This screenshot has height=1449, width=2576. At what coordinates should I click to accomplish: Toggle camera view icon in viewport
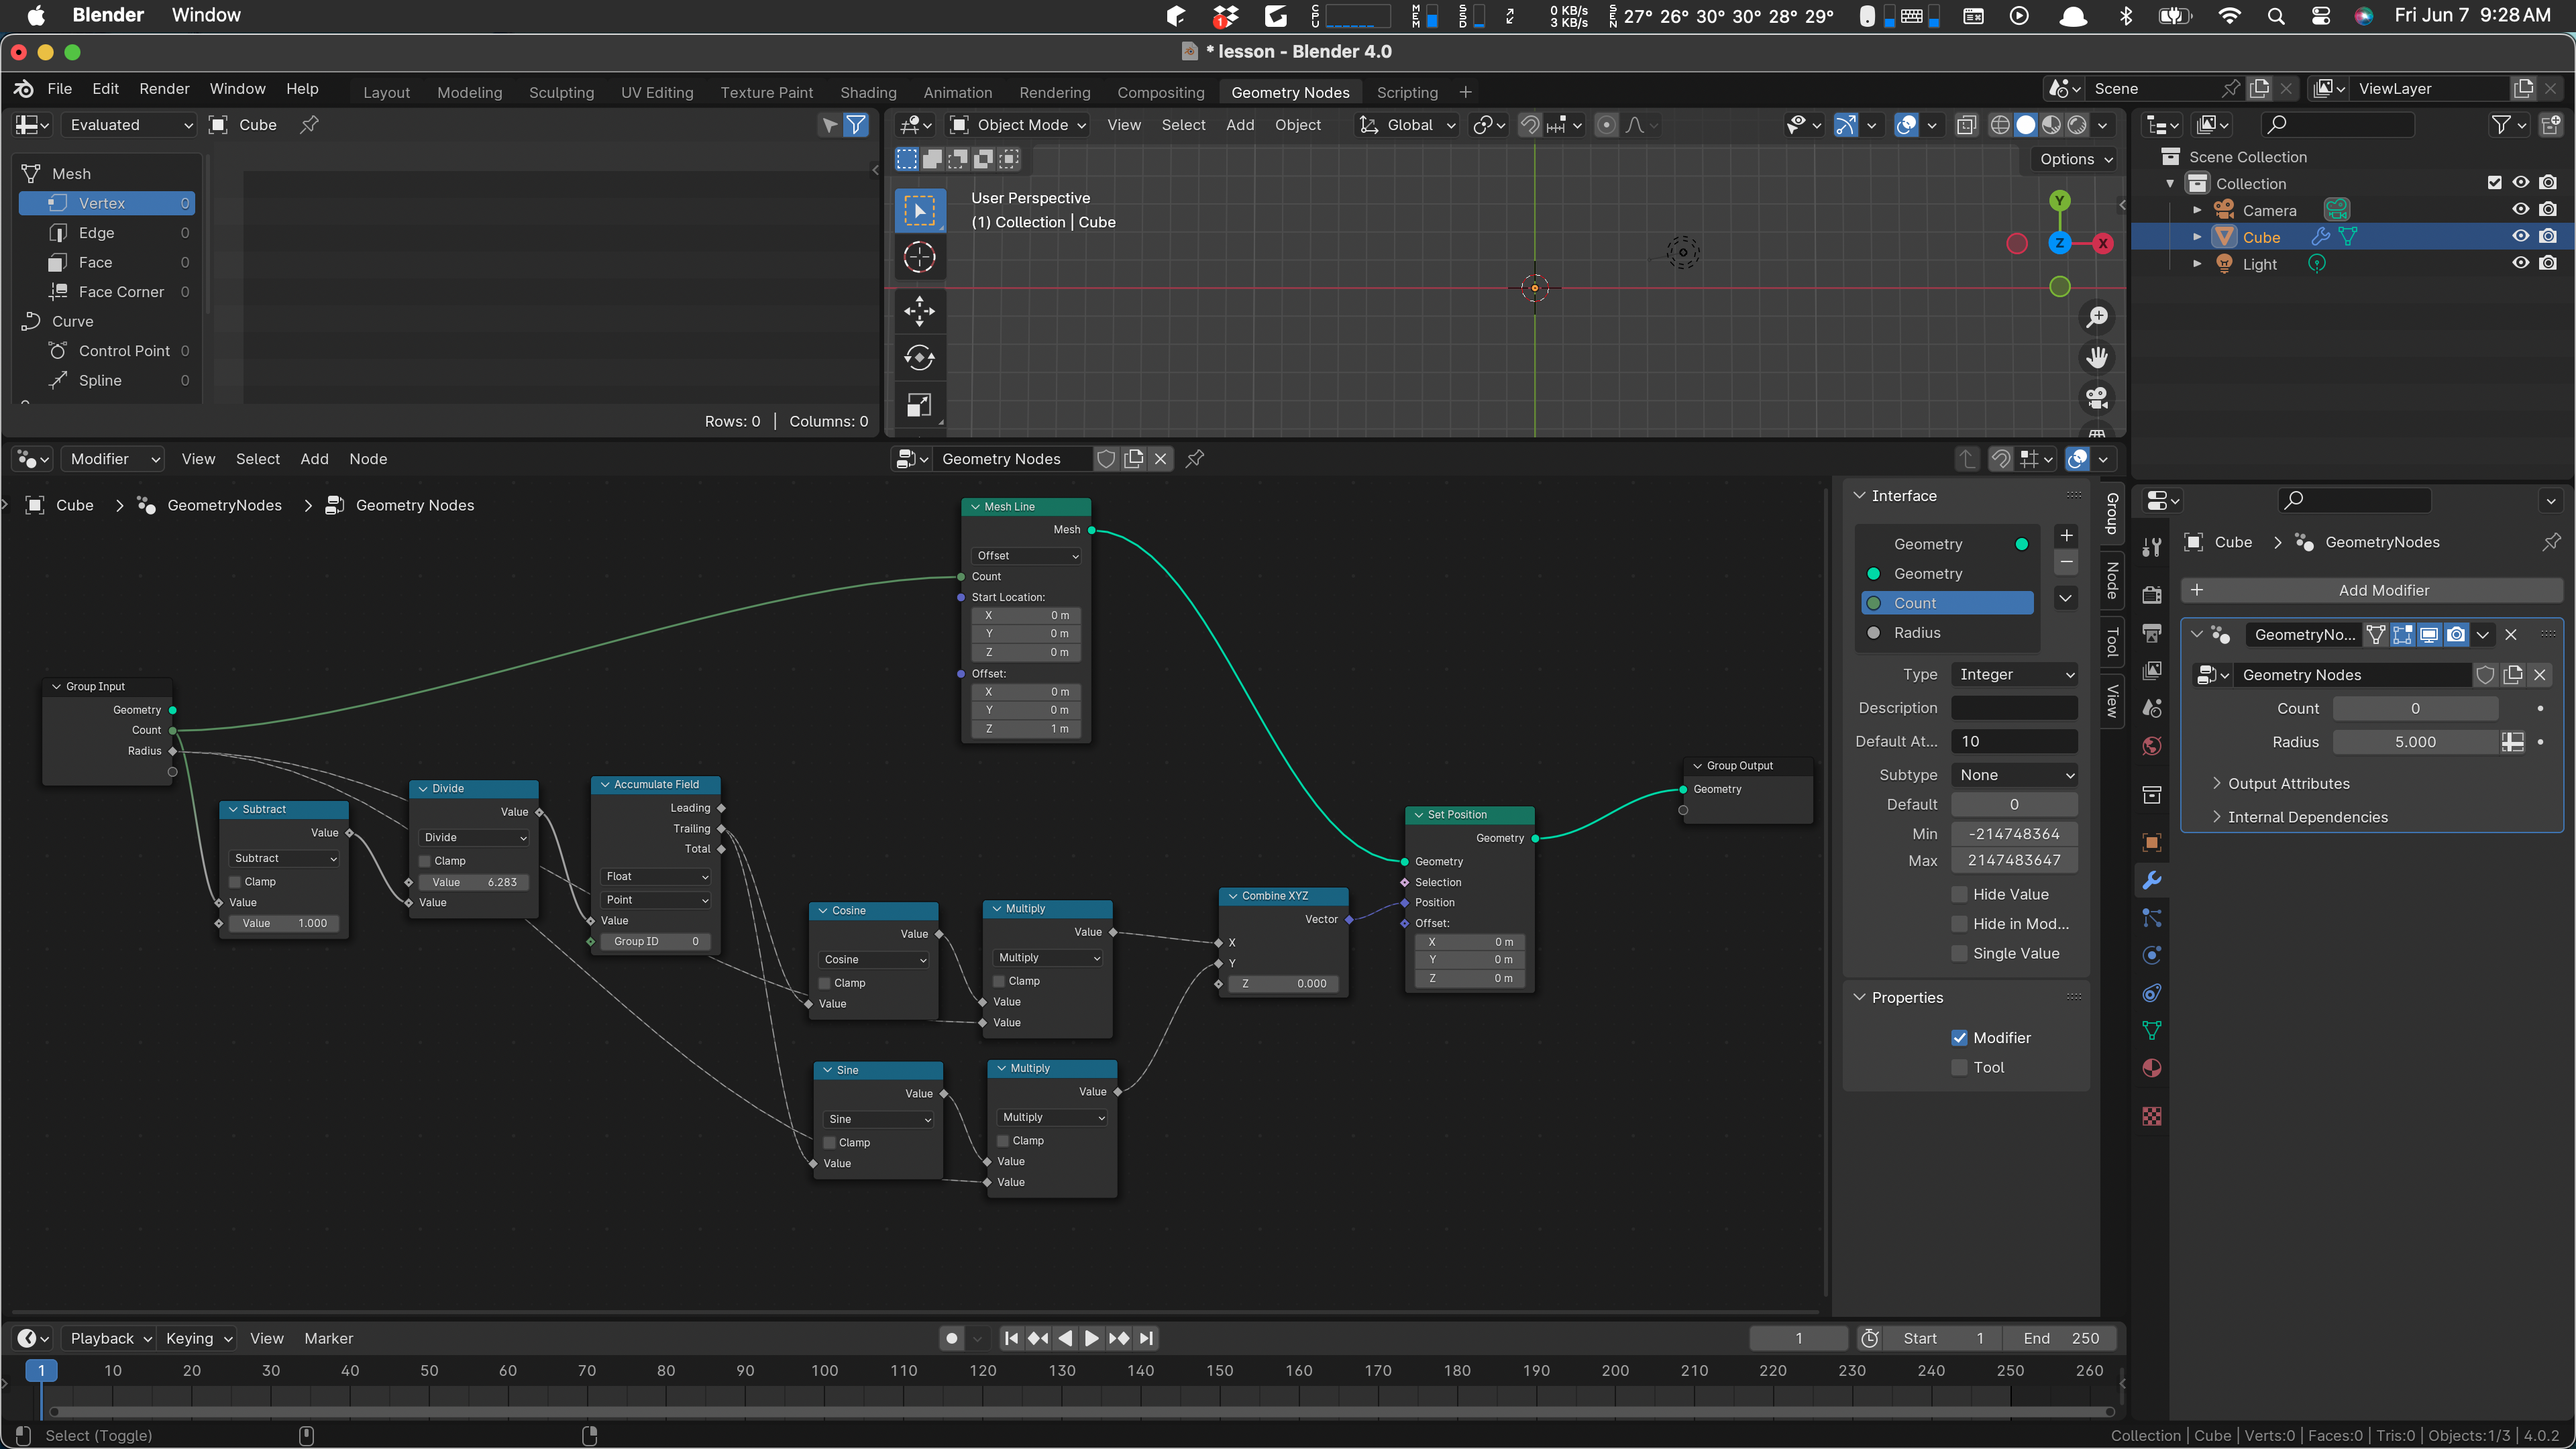click(2097, 397)
